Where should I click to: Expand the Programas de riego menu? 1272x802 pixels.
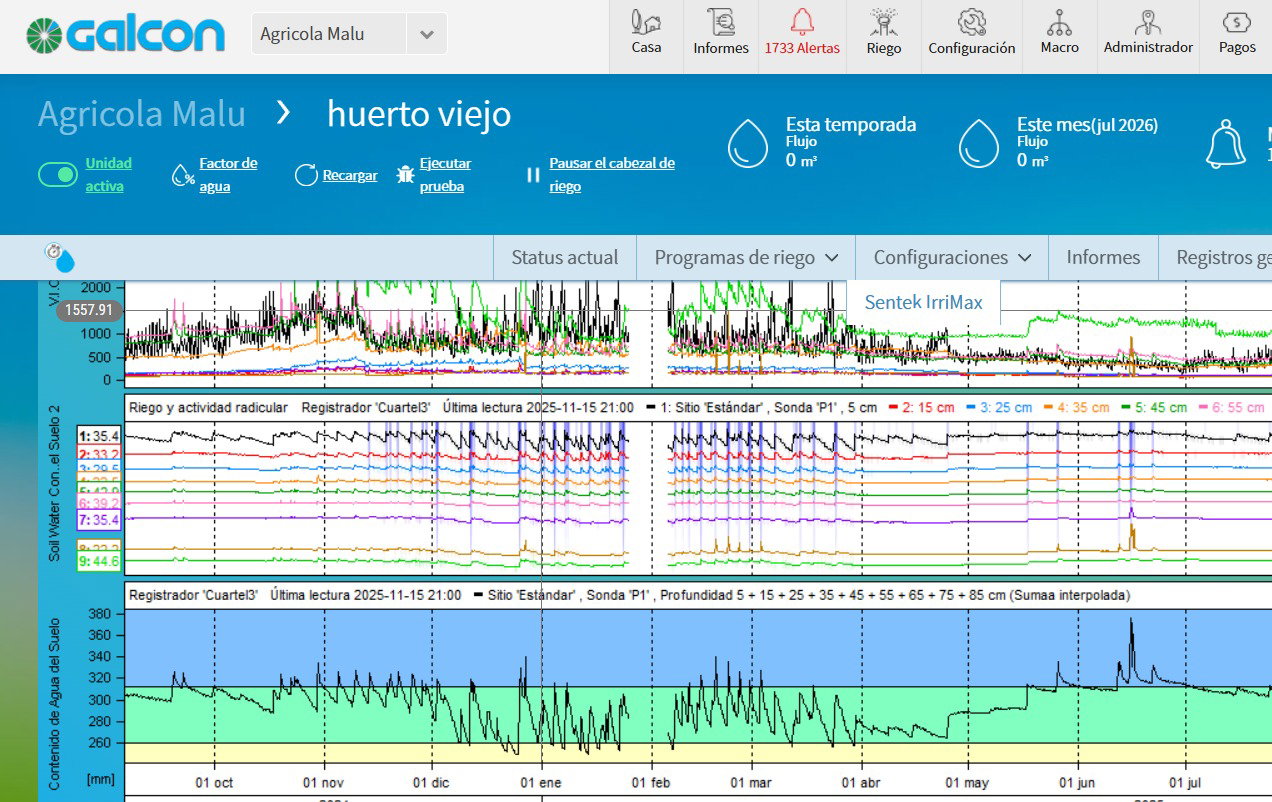(x=746, y=257)
